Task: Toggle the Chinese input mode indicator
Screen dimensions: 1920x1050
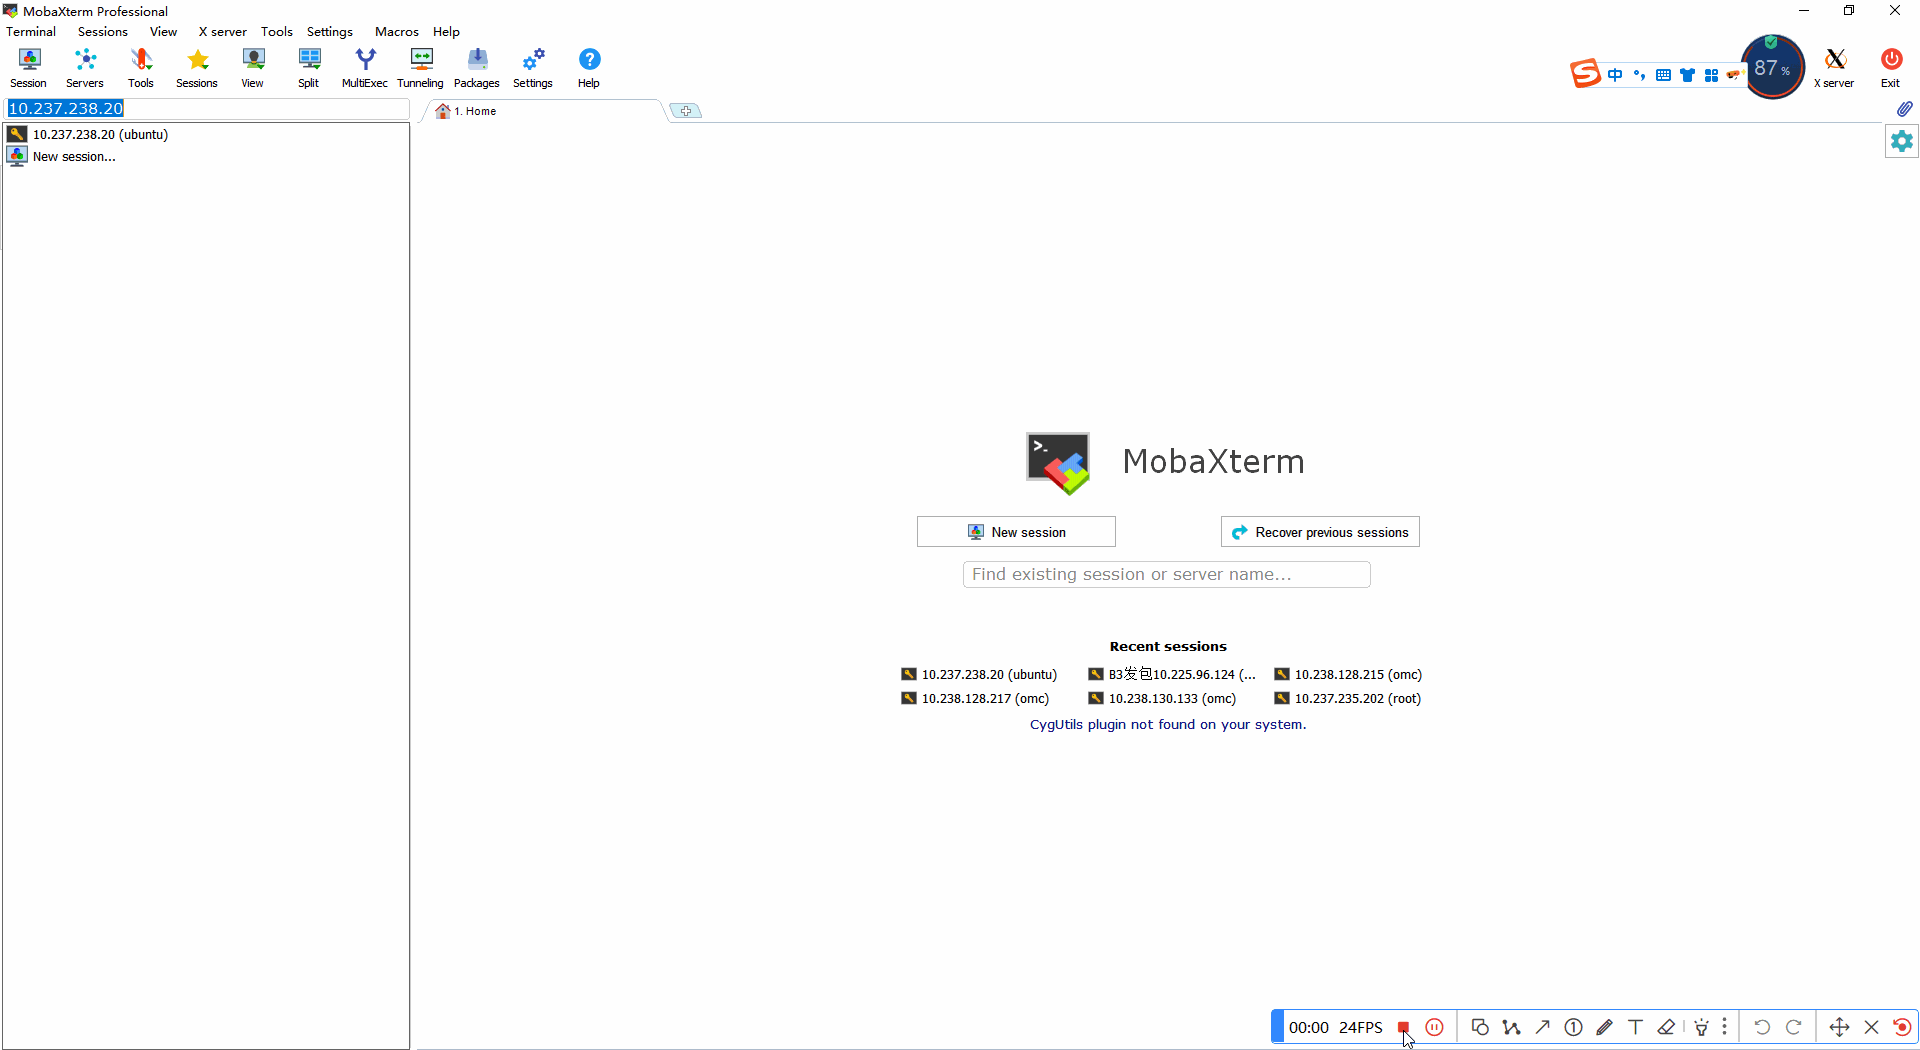Action: (1615, 75)
